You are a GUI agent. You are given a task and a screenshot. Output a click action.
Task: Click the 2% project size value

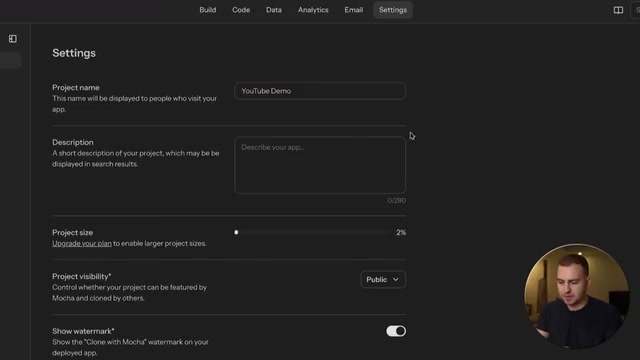click(401, 232)
